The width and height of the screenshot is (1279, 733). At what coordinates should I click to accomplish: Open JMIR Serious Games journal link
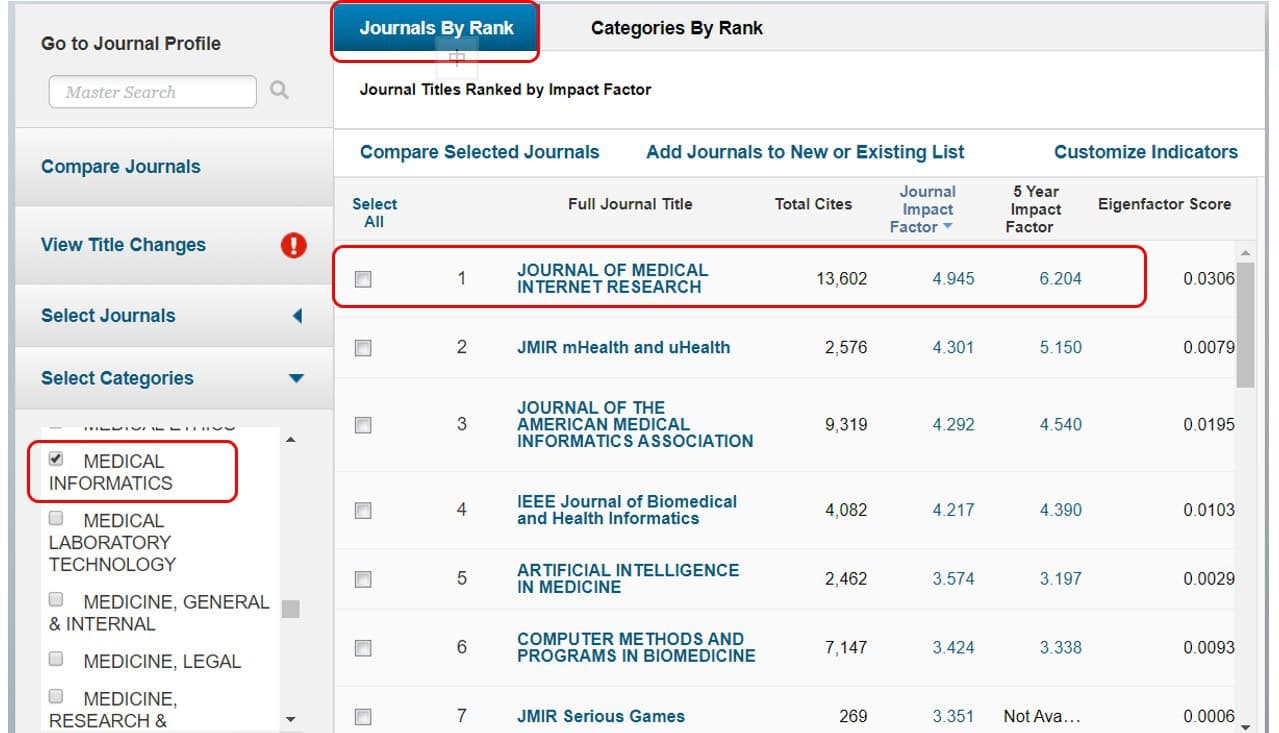601,716
